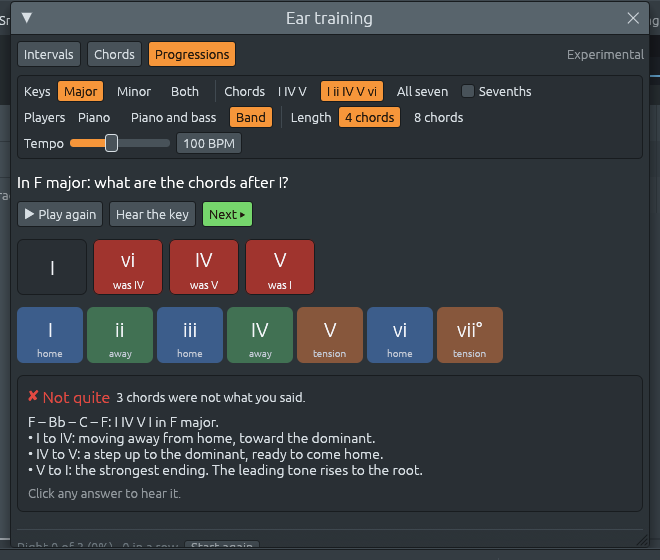Click the 'V to I: the strongest ending' line
The width and height of the screenshot is (660, 560).
click(225, 470)
